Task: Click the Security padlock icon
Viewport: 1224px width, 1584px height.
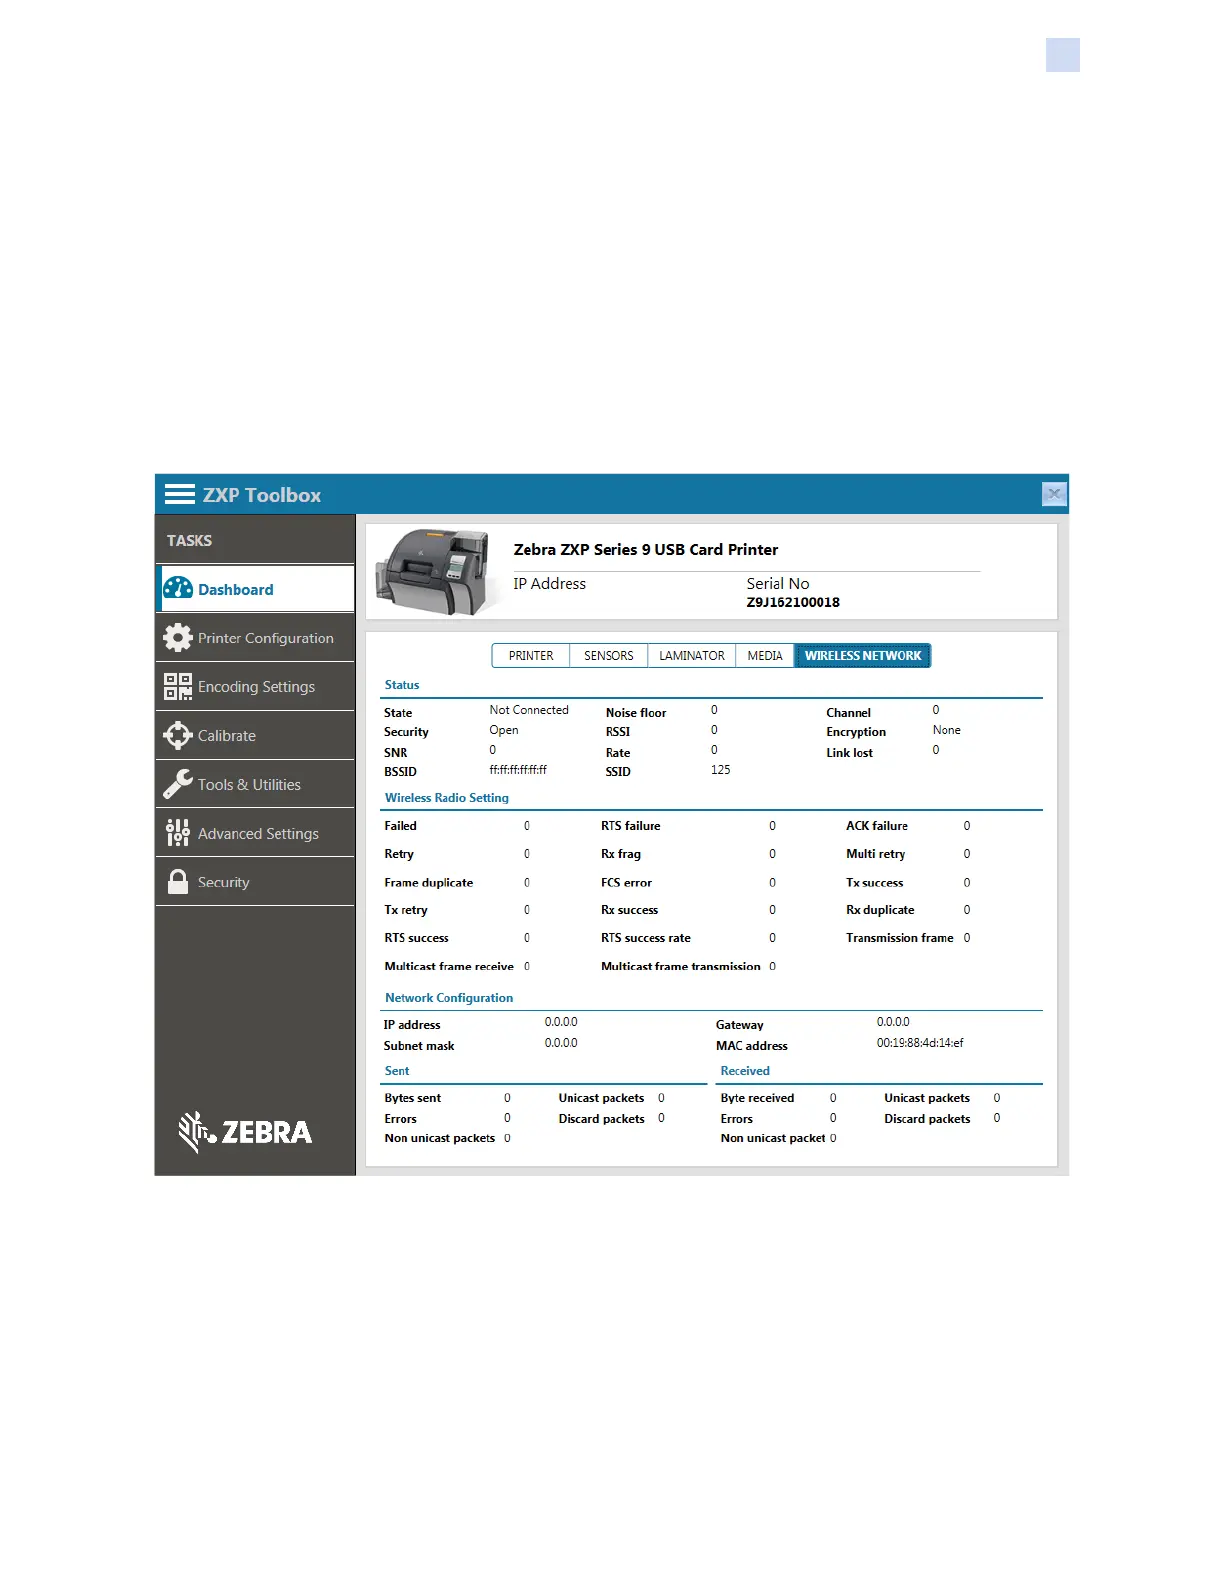Action: [x=178, y=881]
